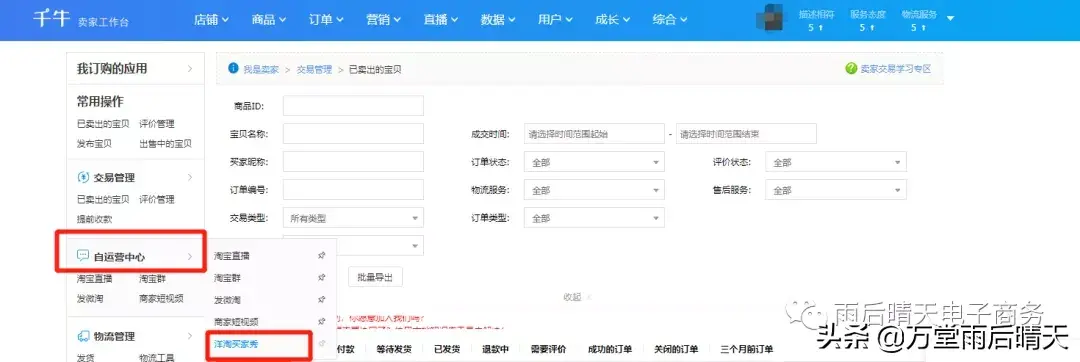This screenshot has width=1080, height=362.
Task: Open the 订单类型 dropdown
Action: coord(594,218)
